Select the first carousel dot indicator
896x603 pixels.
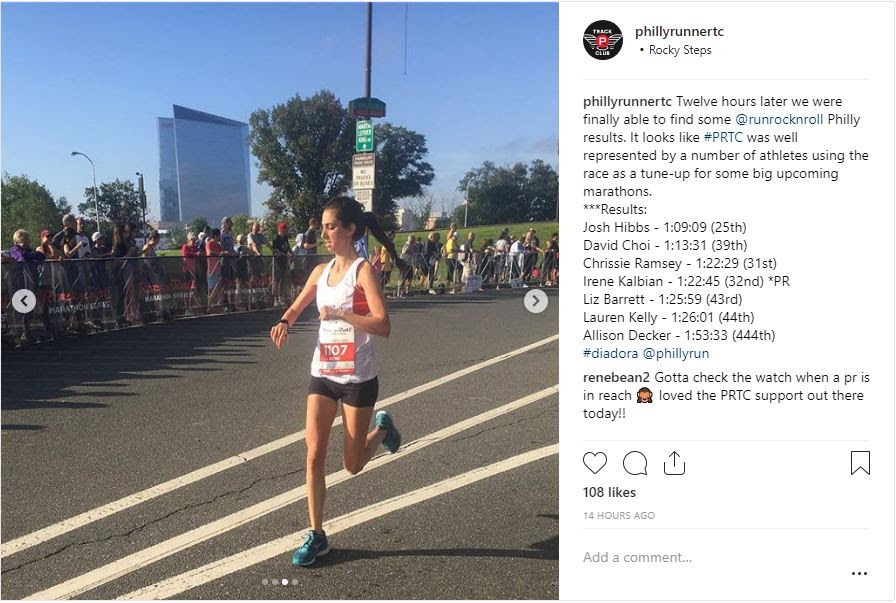click(265, 582)
